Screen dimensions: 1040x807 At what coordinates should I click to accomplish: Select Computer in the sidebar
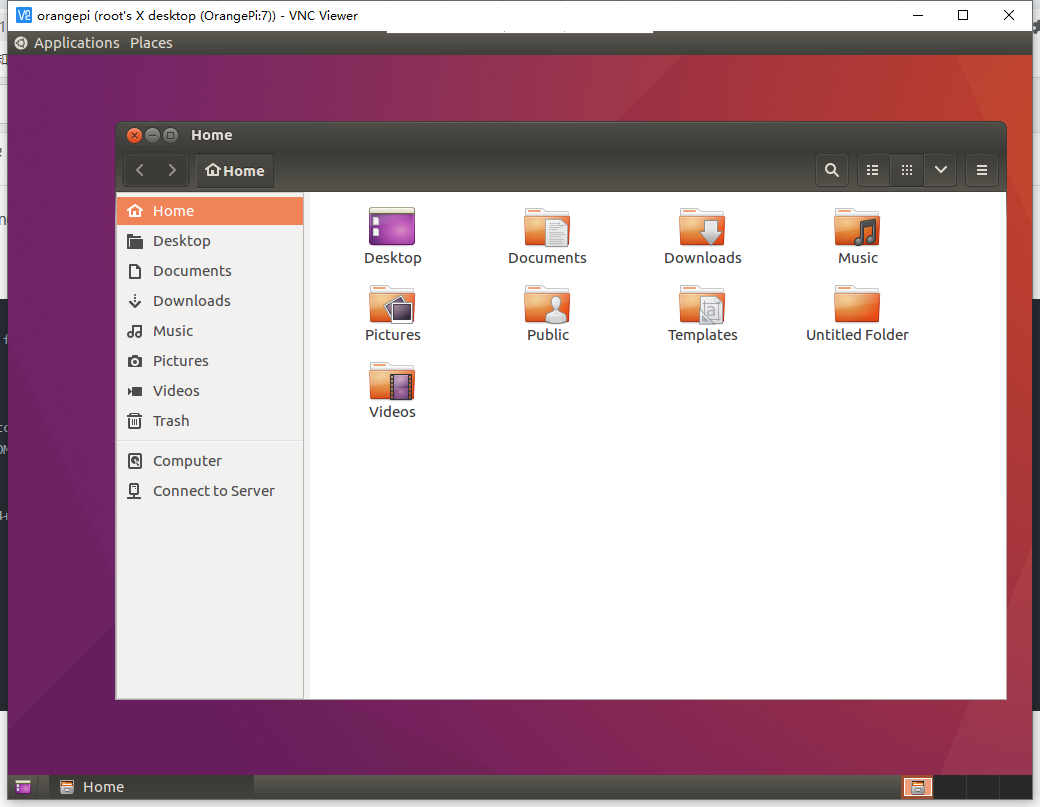point(186,460)
